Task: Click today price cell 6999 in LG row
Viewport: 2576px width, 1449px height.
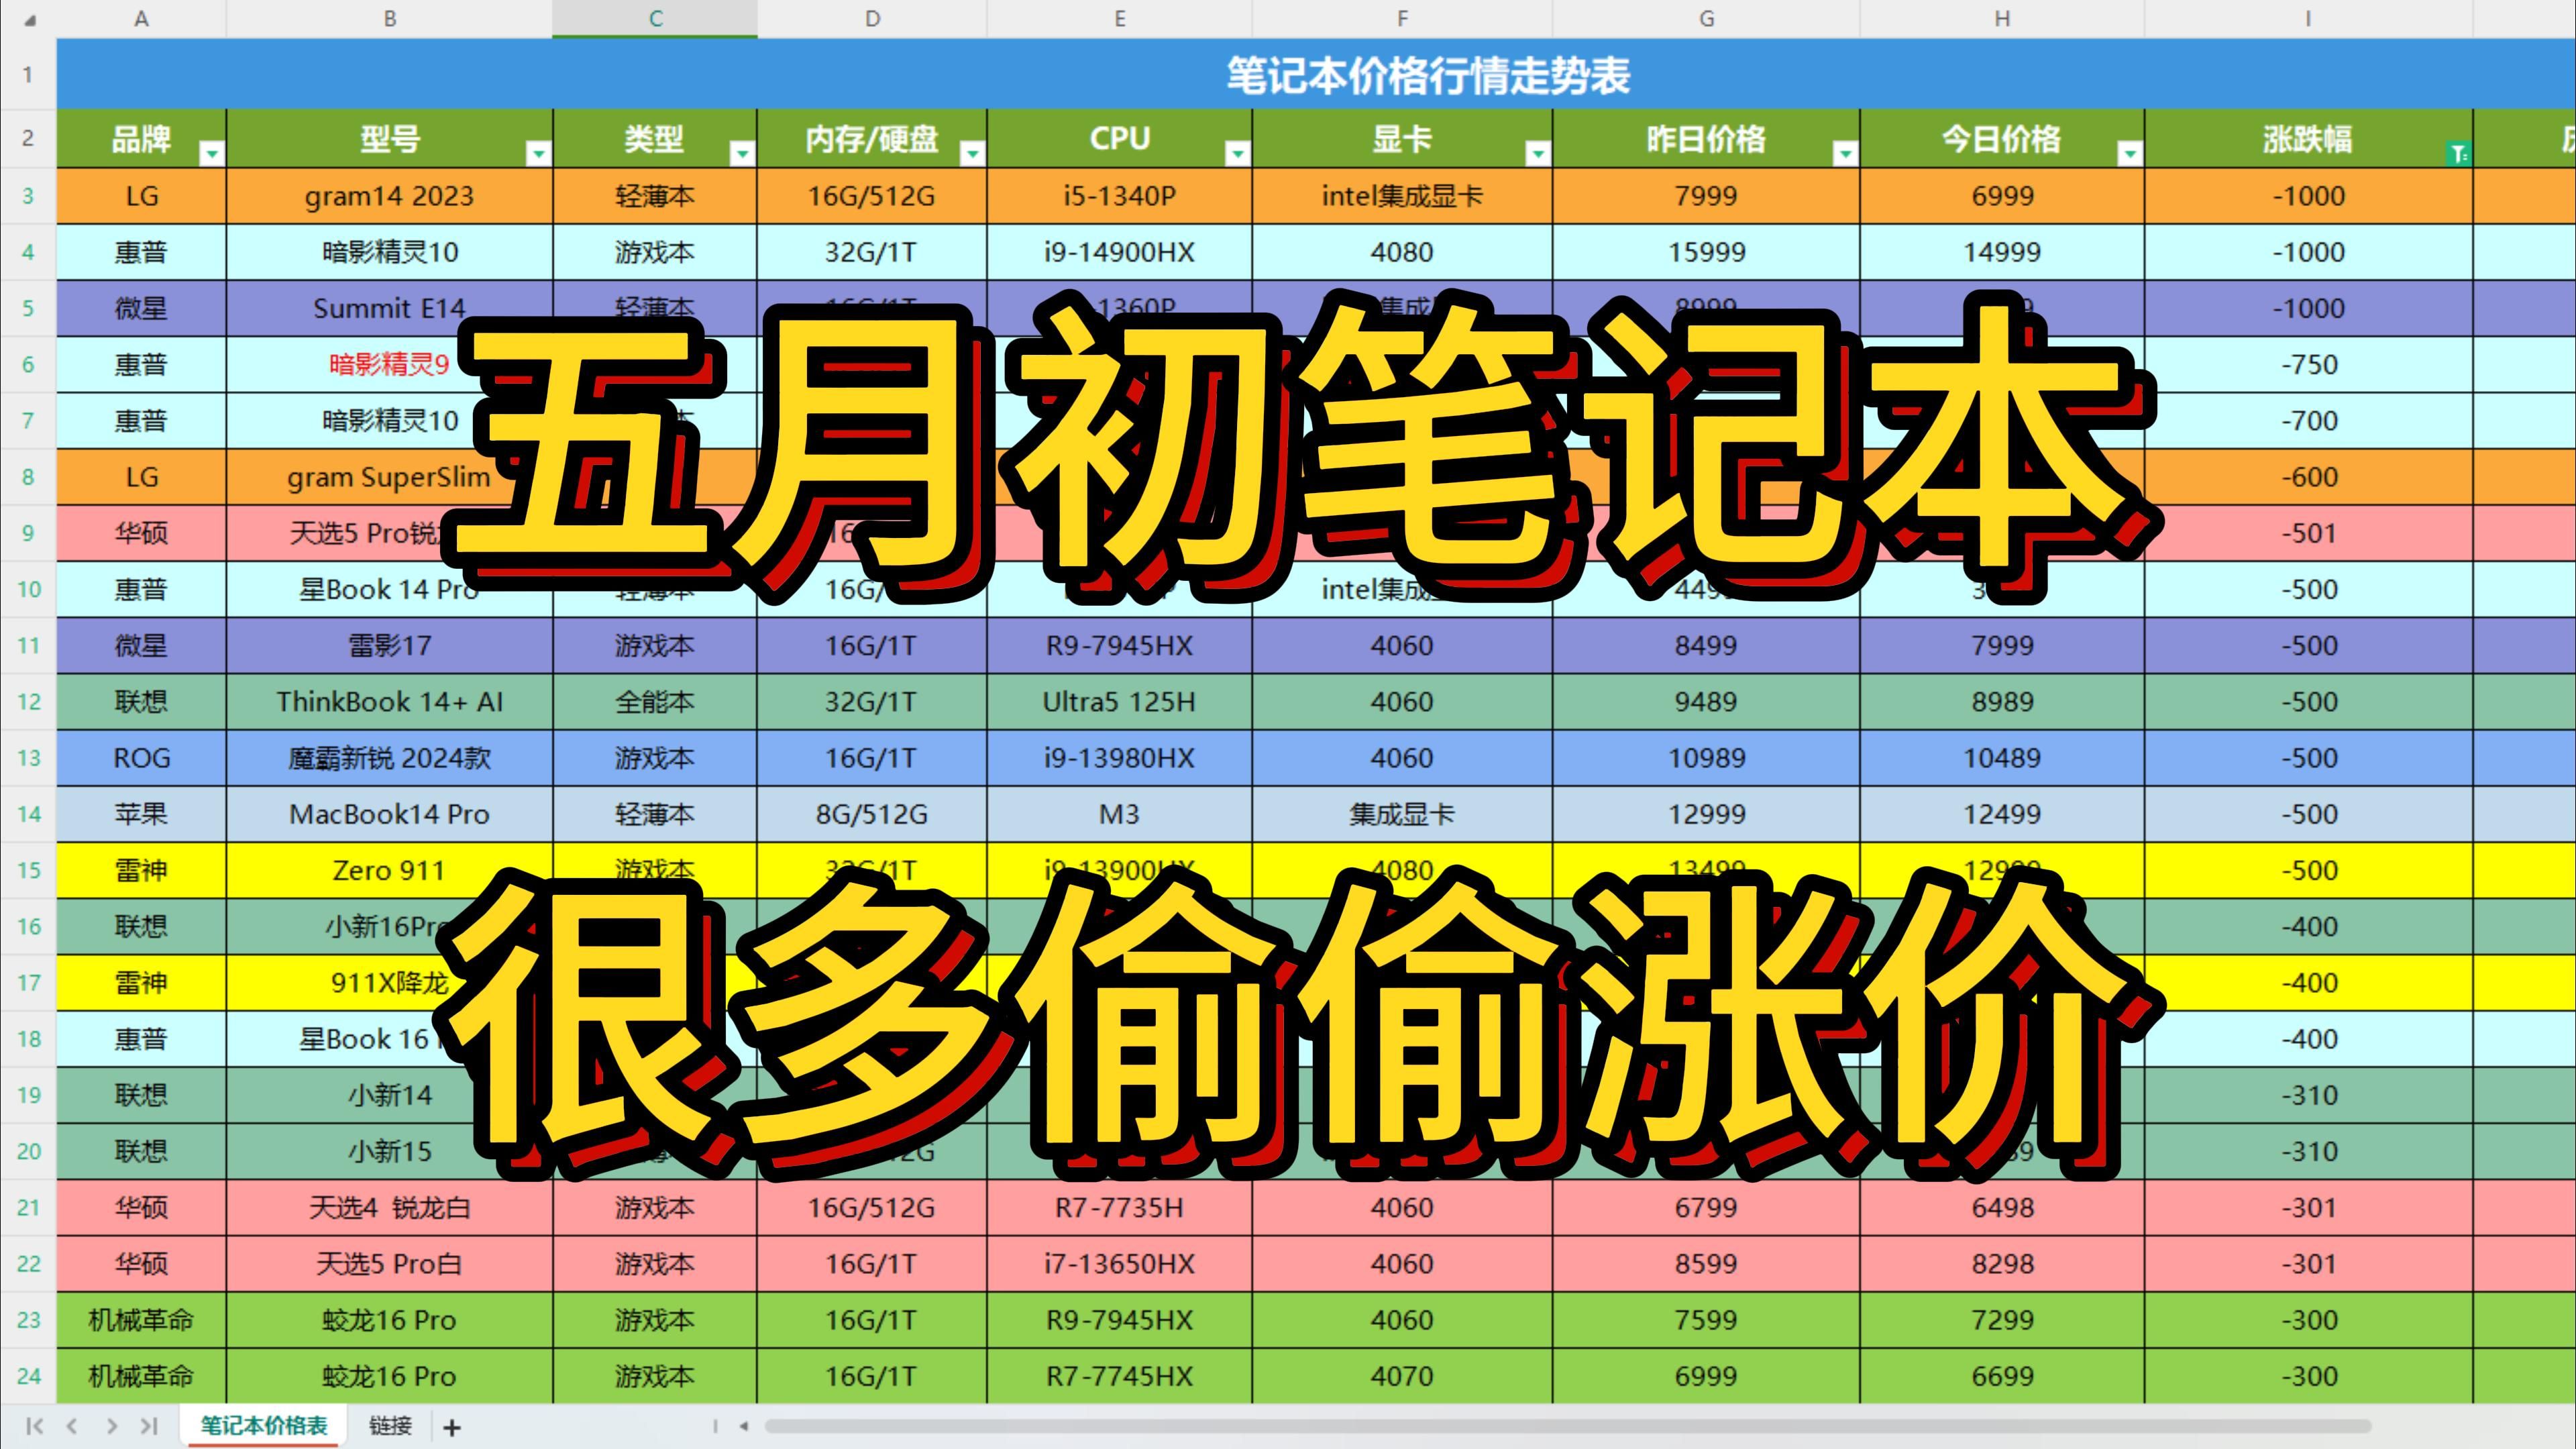Action: click(x=2002, y=196)
